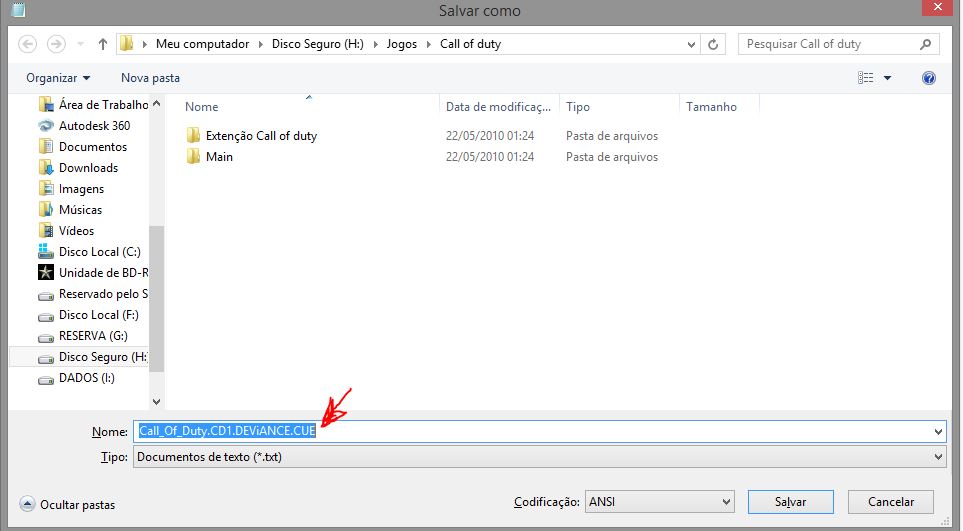Open the recent locations dropdown arrow

pos(80,44)
